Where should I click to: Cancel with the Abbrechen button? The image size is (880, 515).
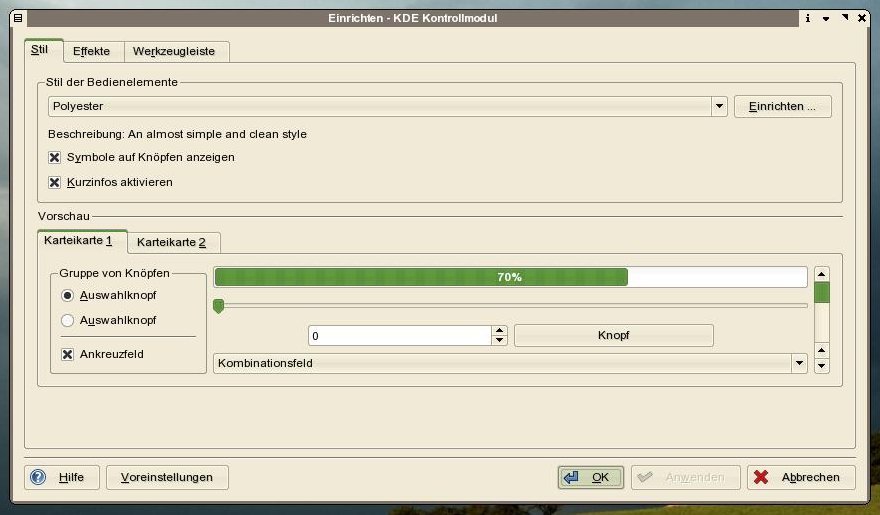[x=801, y=477]
